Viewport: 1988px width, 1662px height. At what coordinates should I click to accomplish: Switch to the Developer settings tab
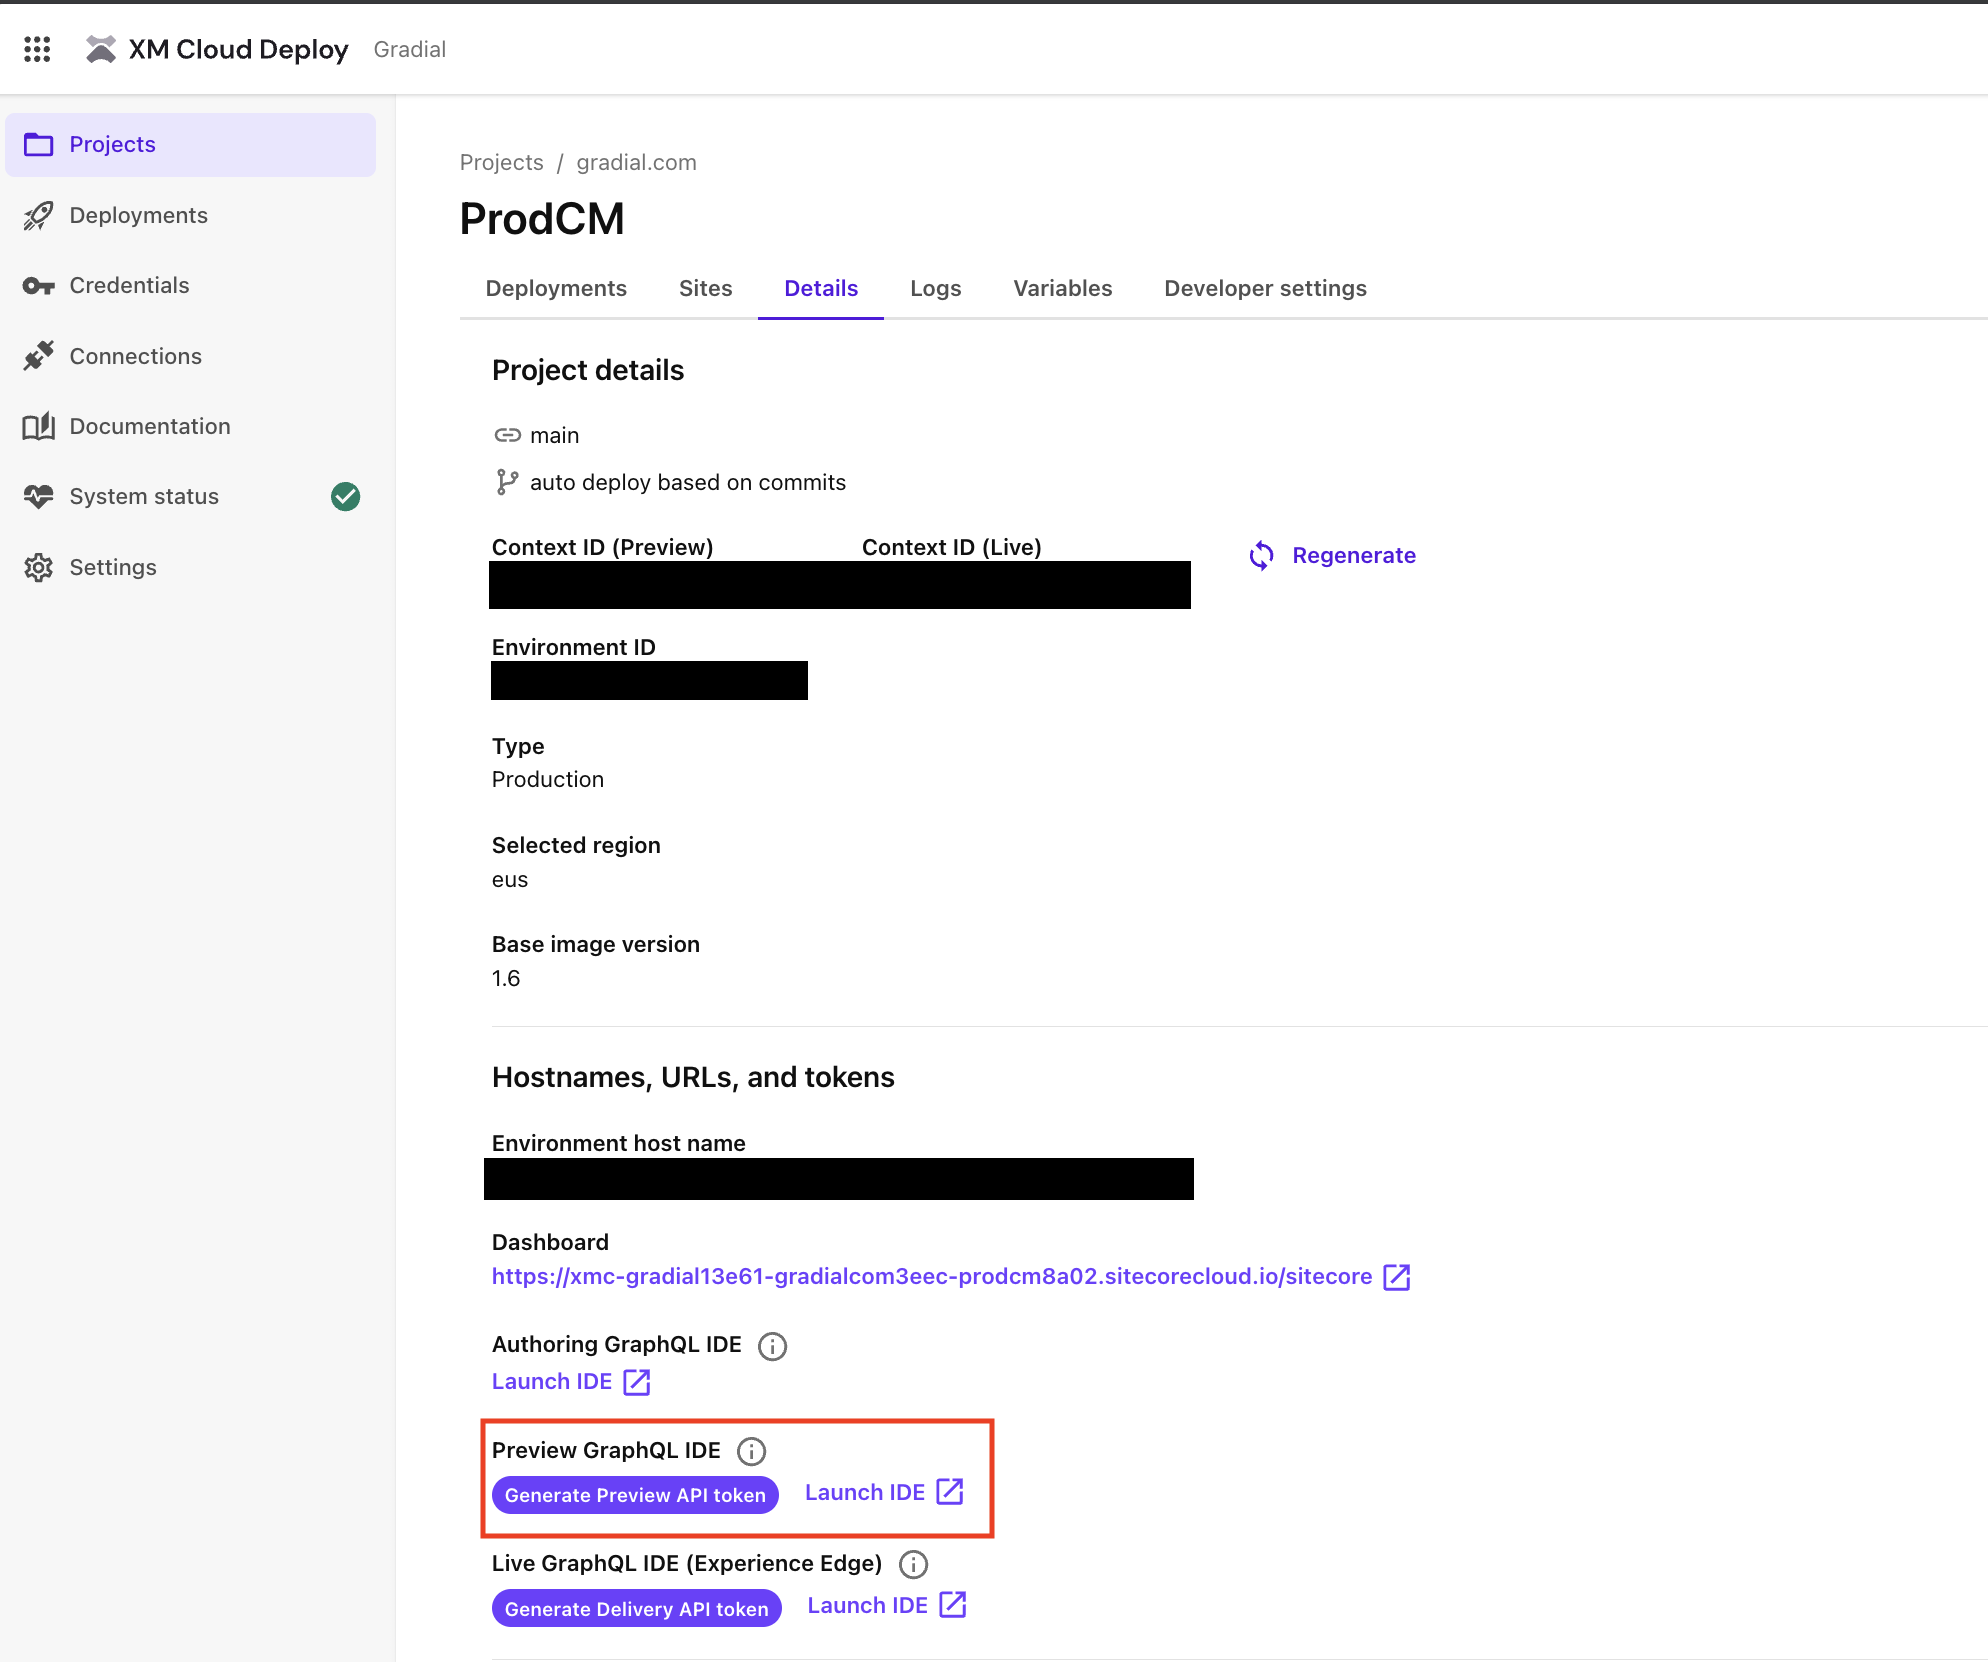point(1265,288)
